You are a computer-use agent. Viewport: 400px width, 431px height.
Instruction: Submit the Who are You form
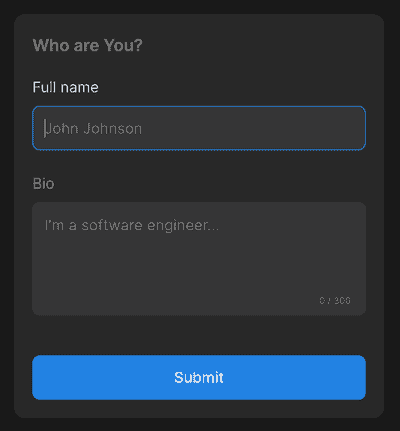[199, 377]
